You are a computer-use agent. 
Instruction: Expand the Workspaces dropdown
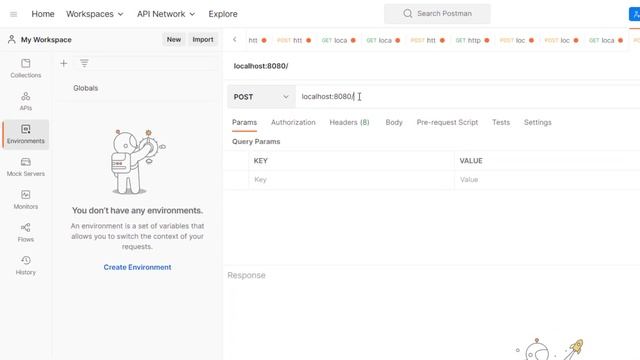point(95,14)
